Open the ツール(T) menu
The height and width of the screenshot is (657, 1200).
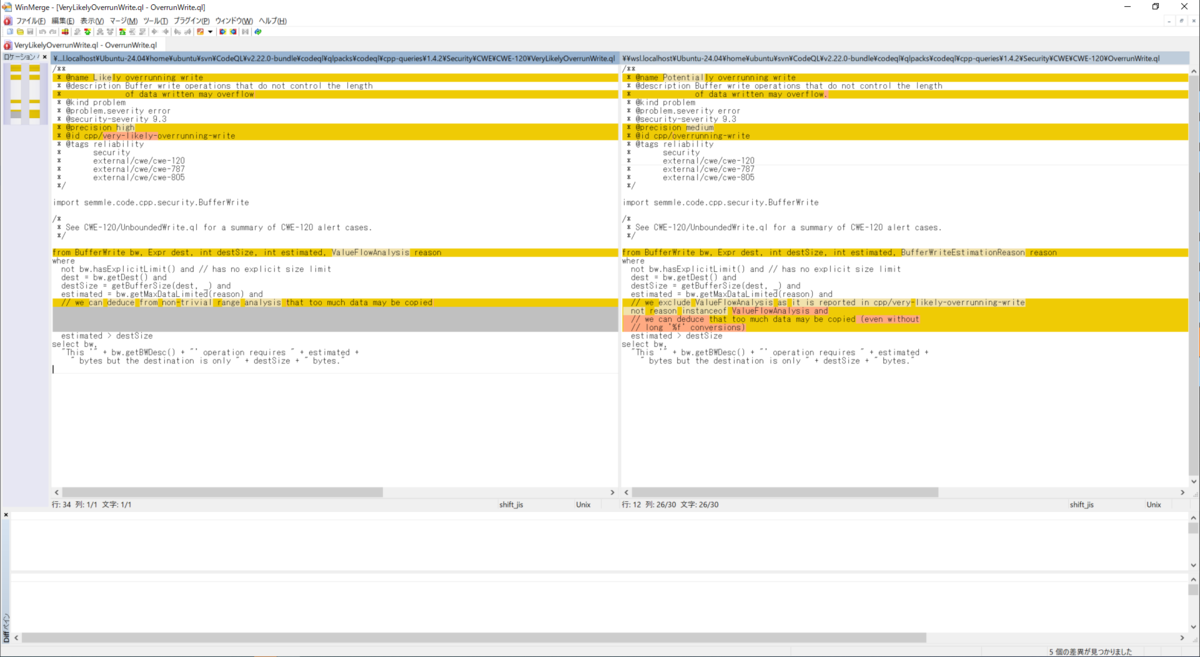(155, 20)
